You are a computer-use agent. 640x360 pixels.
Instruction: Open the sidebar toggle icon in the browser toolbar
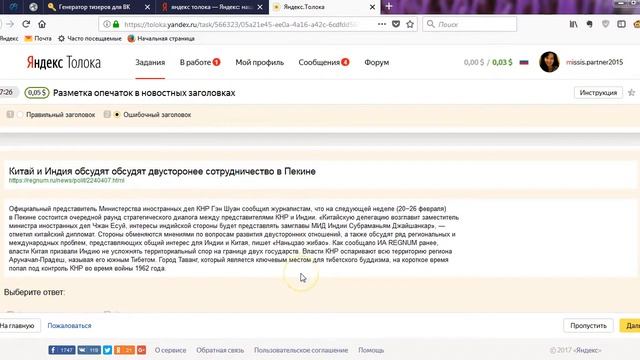coord(621,24)
